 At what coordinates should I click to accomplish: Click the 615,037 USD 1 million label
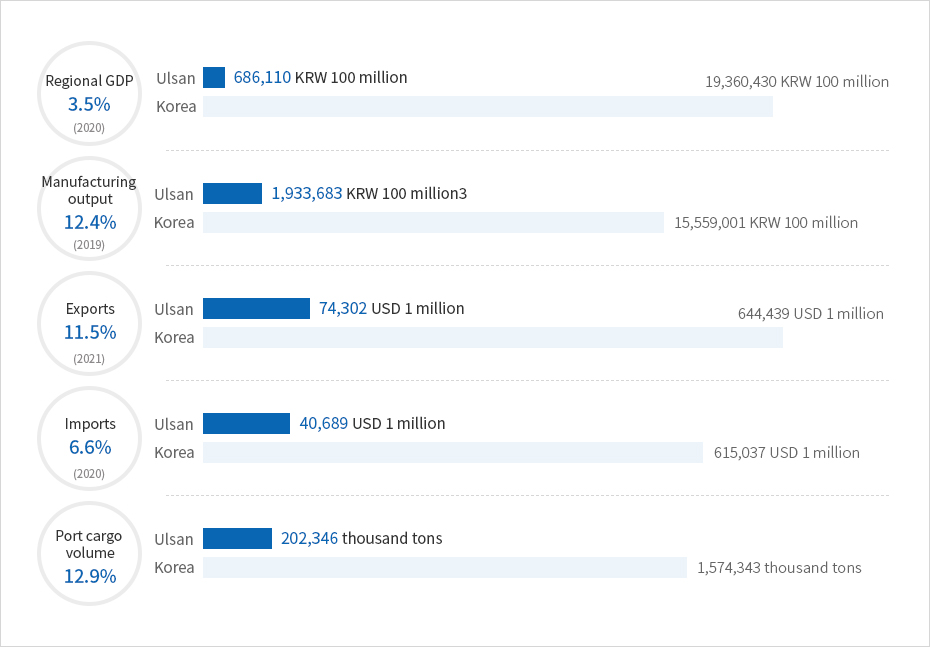(787, 452)
